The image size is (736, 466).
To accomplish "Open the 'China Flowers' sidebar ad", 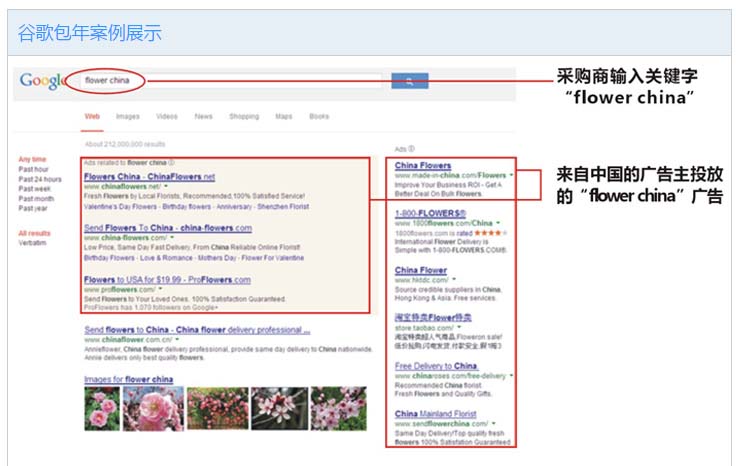I will pos(423,166).
